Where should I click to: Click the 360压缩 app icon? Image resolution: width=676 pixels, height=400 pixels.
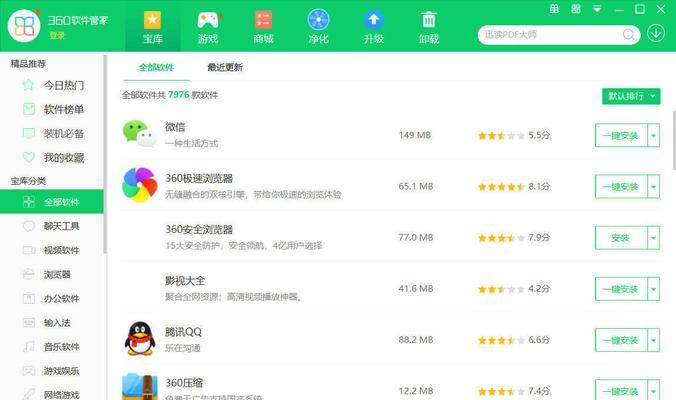(140, 387)
